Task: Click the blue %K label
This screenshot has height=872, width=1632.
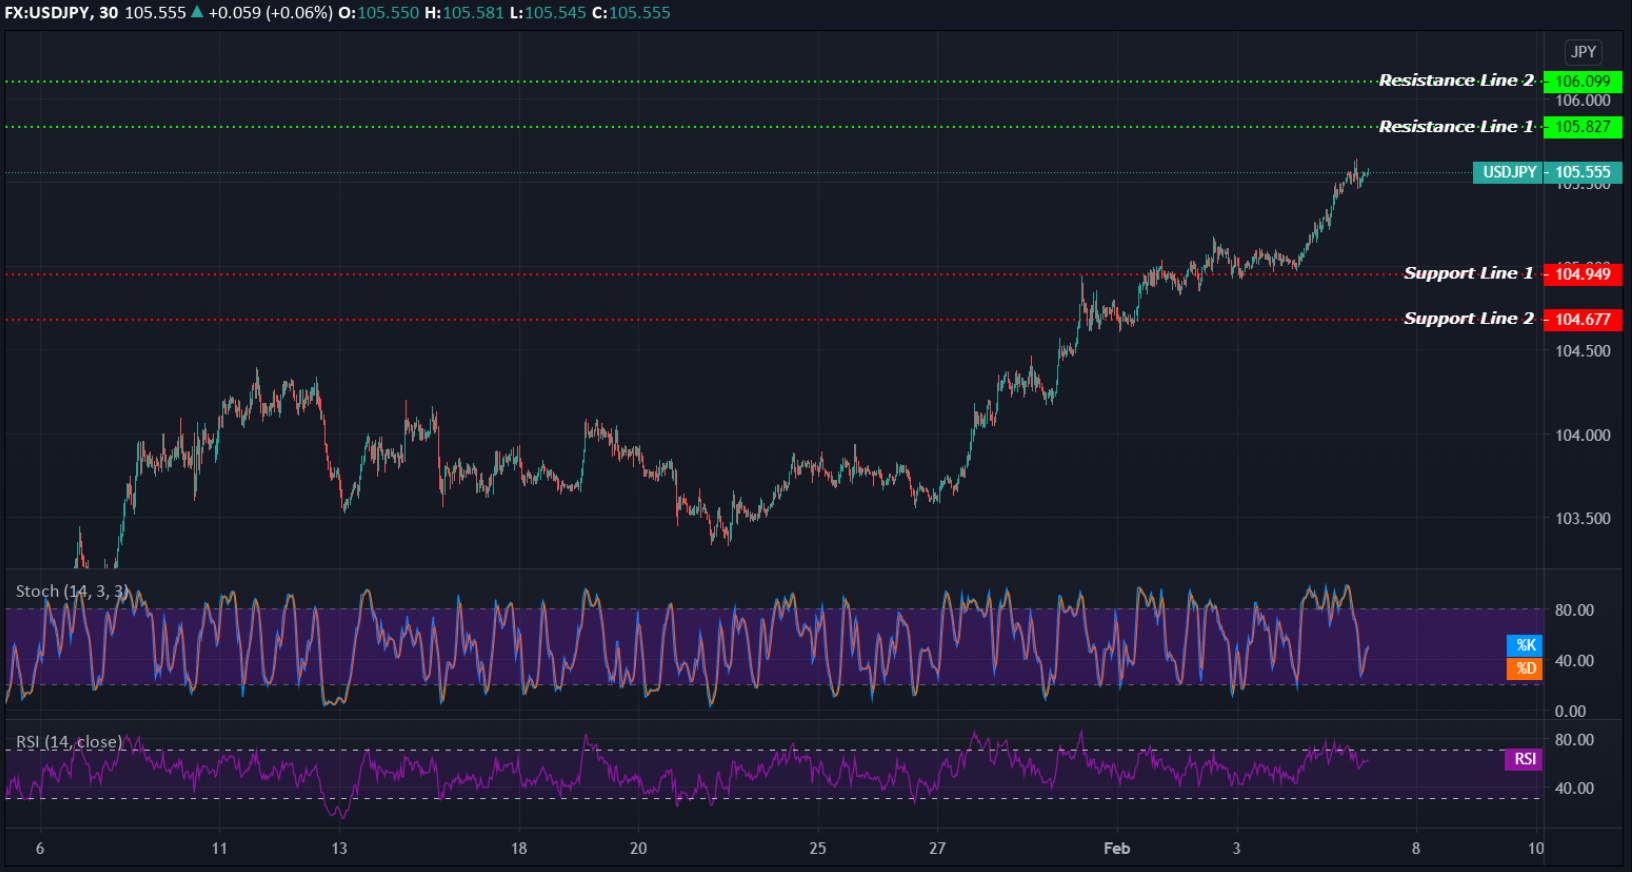Action: point(1525,645)
